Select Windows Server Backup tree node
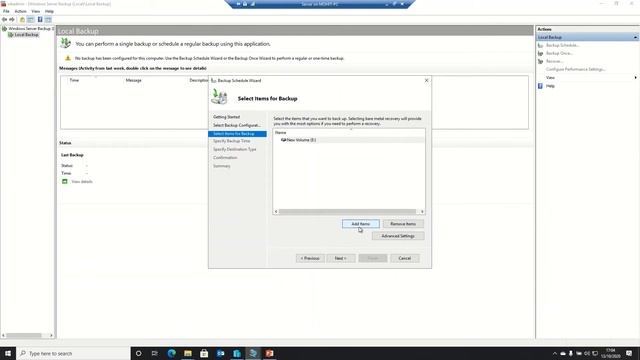 coord(29,29)
